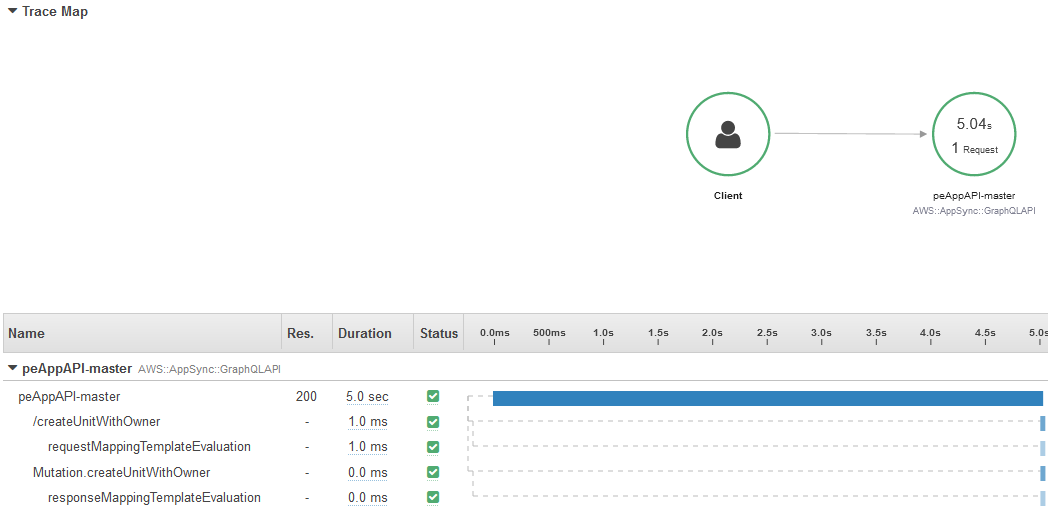Click the timeline bar for responseMappingTemplateEvaluation
Screen dimensions: 1048x512
pos(1042,499)
